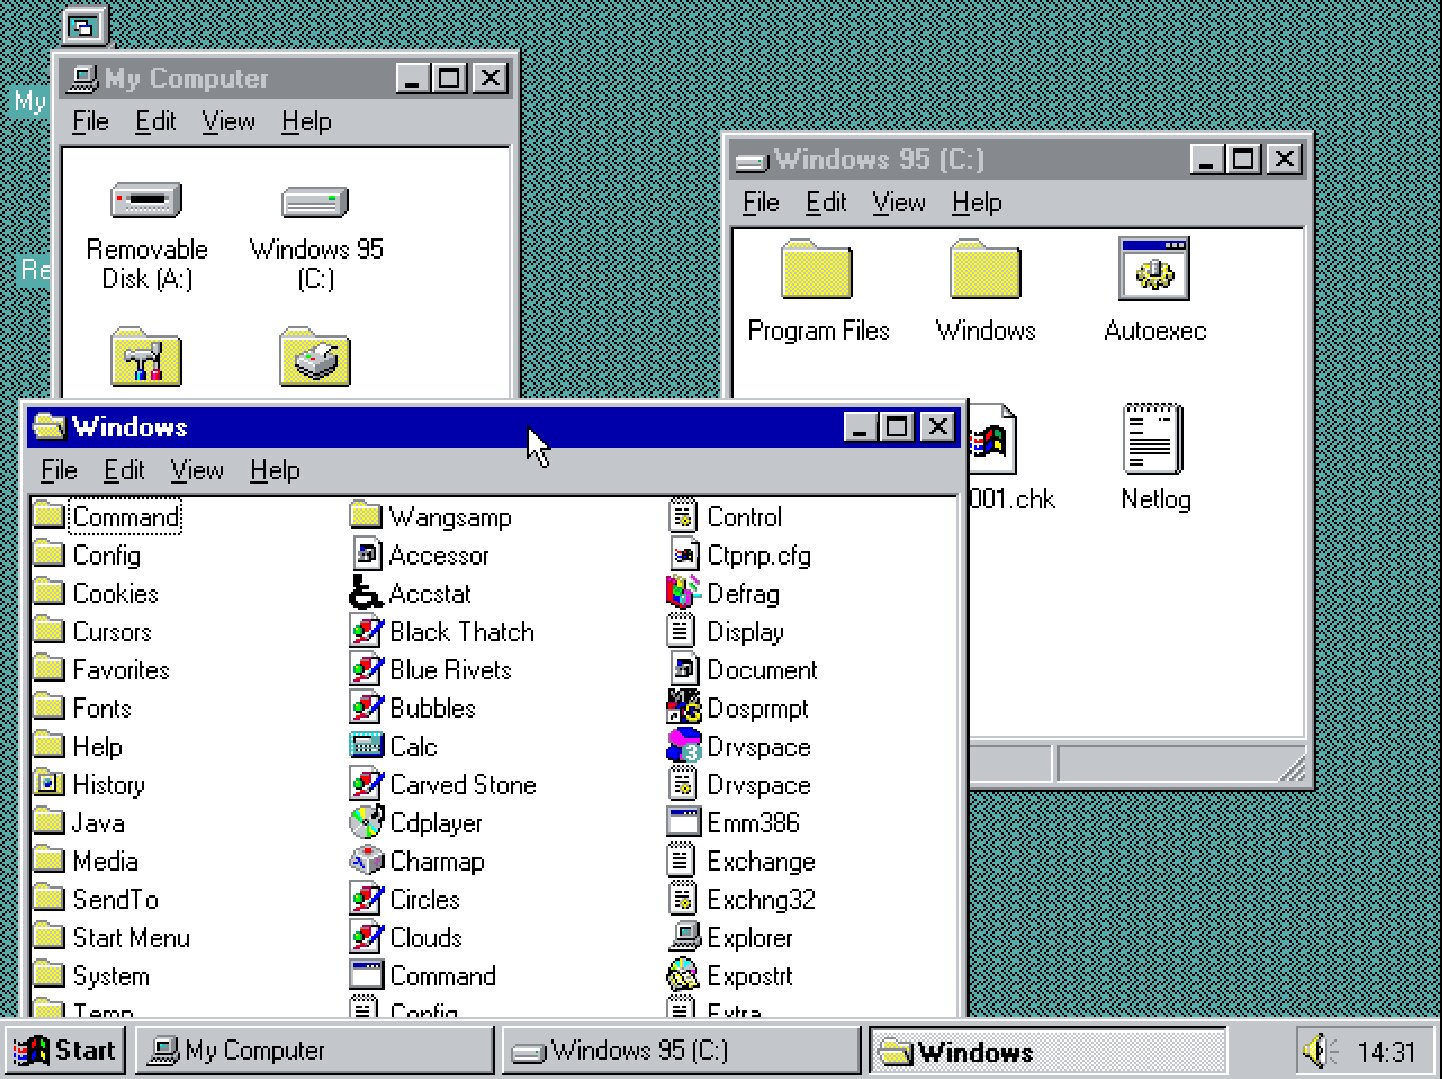The width and height of the screenshot is (1442, 1079).
Task: Select the Media folder
Action: point(85,860)
